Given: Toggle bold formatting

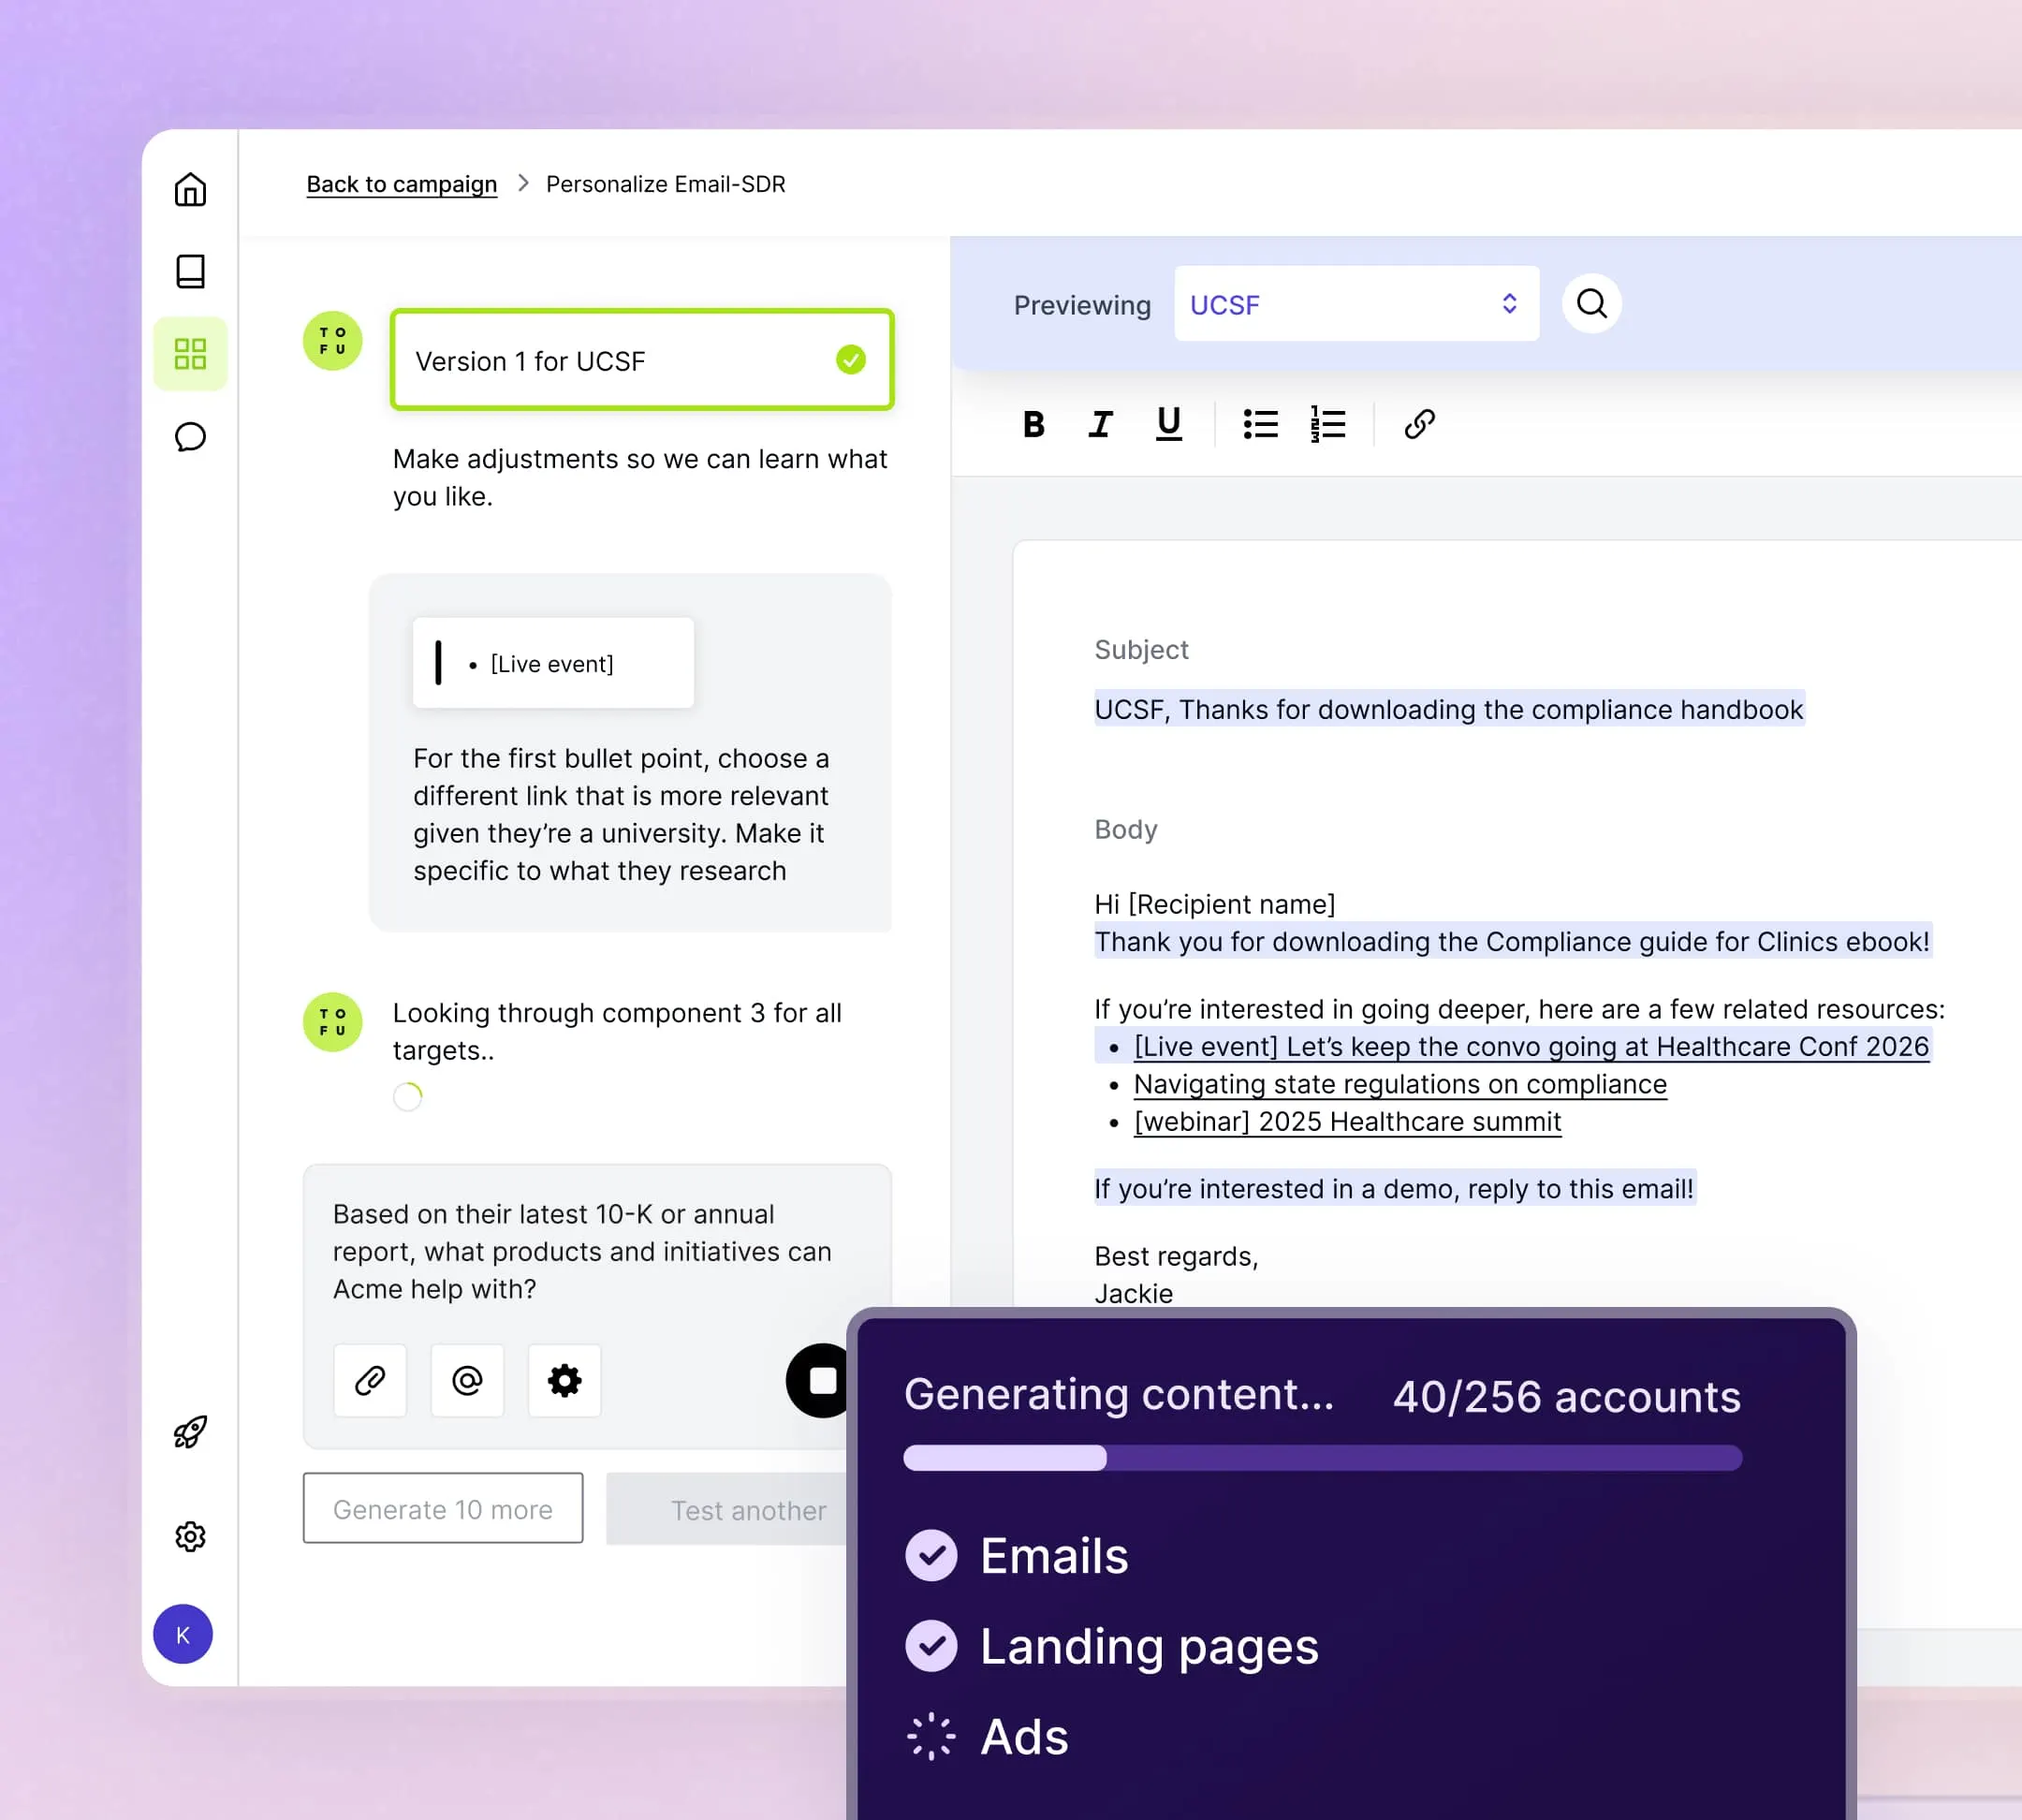Looking at the screenshot, I should pos(1033,424).
